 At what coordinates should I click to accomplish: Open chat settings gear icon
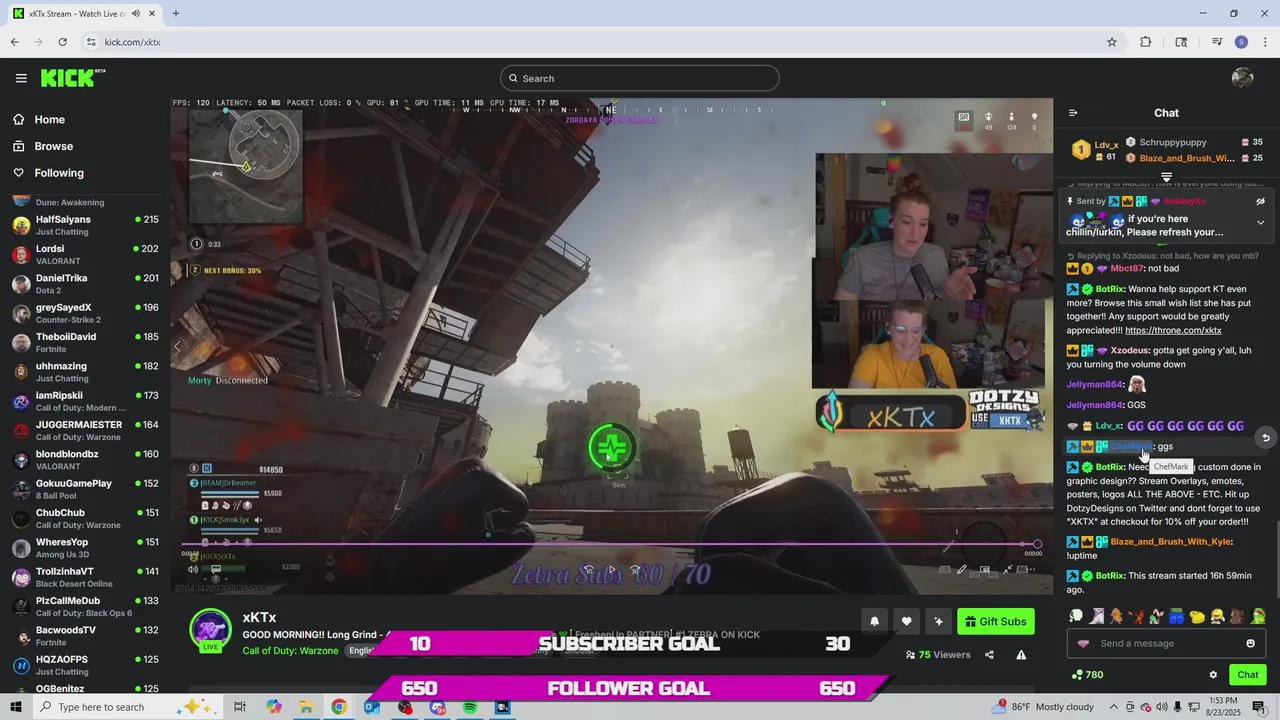click(x=1213, y=675)
